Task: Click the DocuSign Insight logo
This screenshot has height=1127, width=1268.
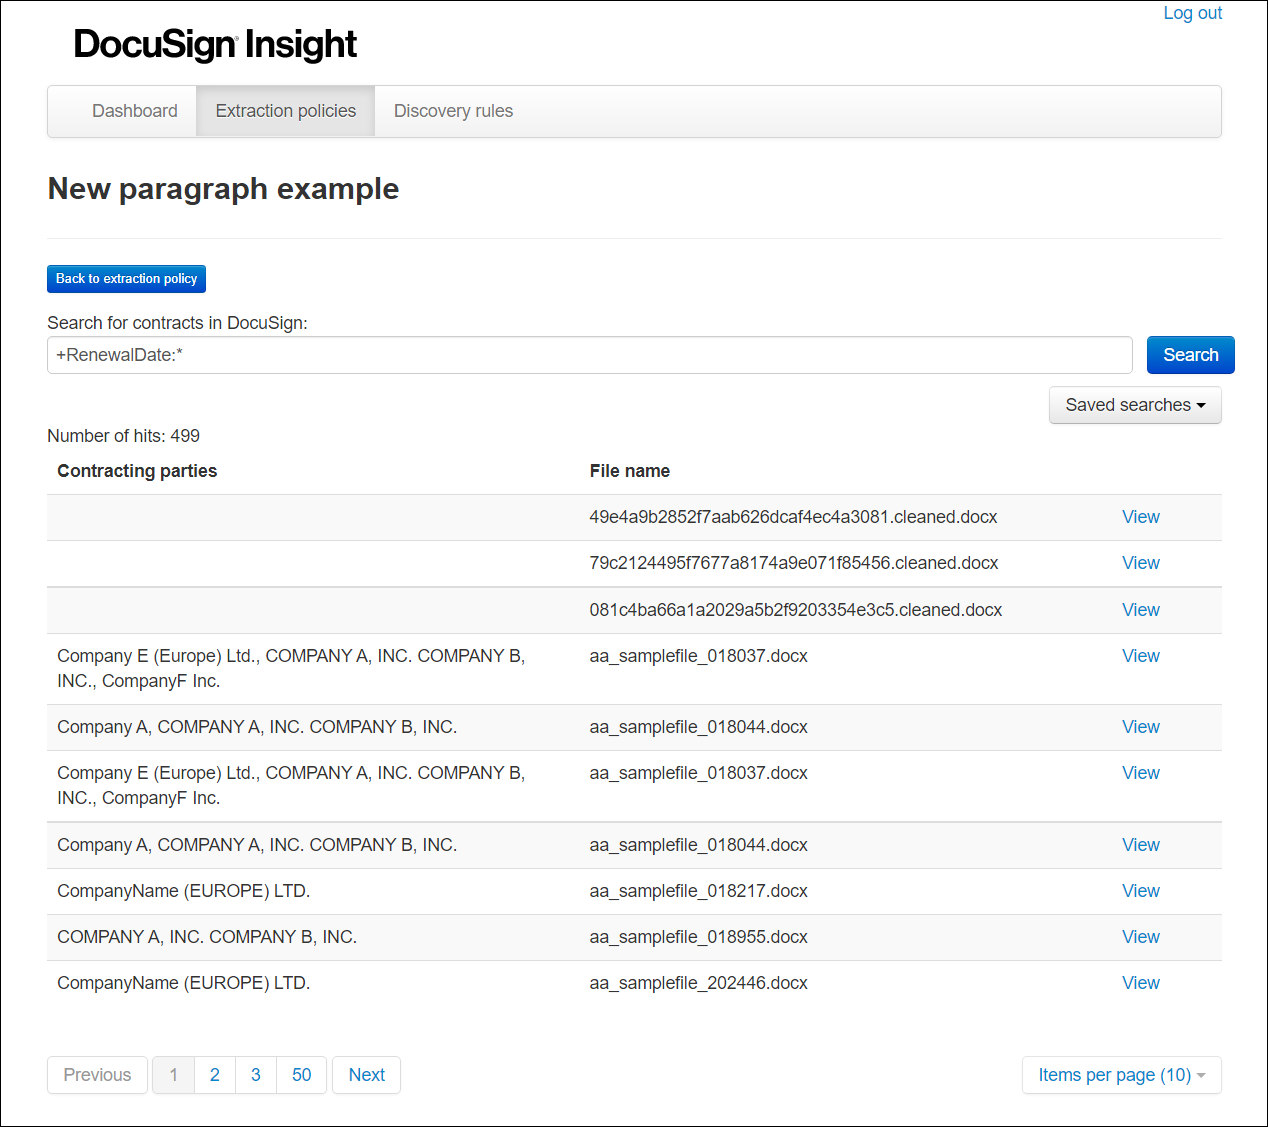Action: (214, 44)
